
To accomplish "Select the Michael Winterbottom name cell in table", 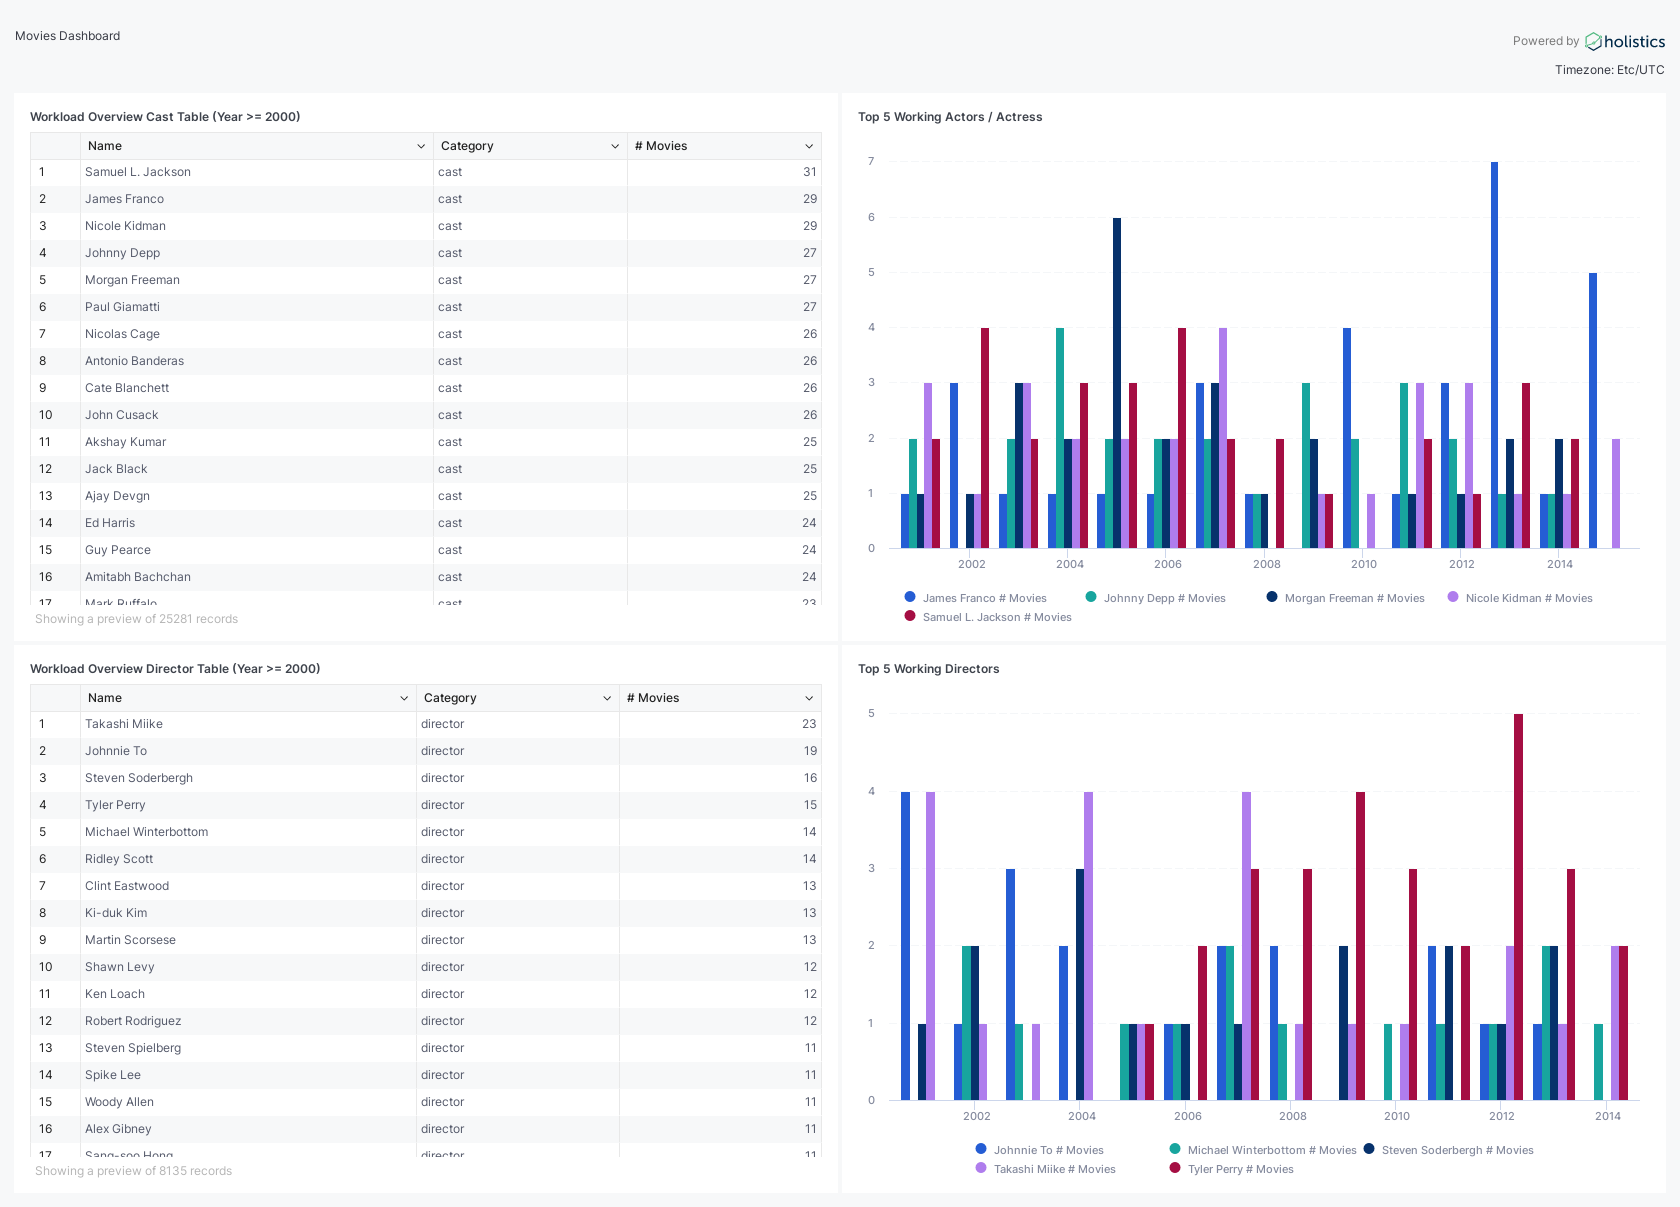I will pyautogui.click(x=248, y=832).
